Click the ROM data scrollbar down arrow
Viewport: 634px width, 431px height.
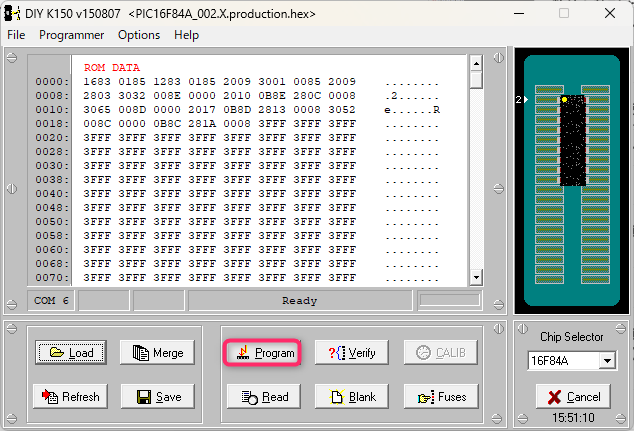[x=476, y=277]
